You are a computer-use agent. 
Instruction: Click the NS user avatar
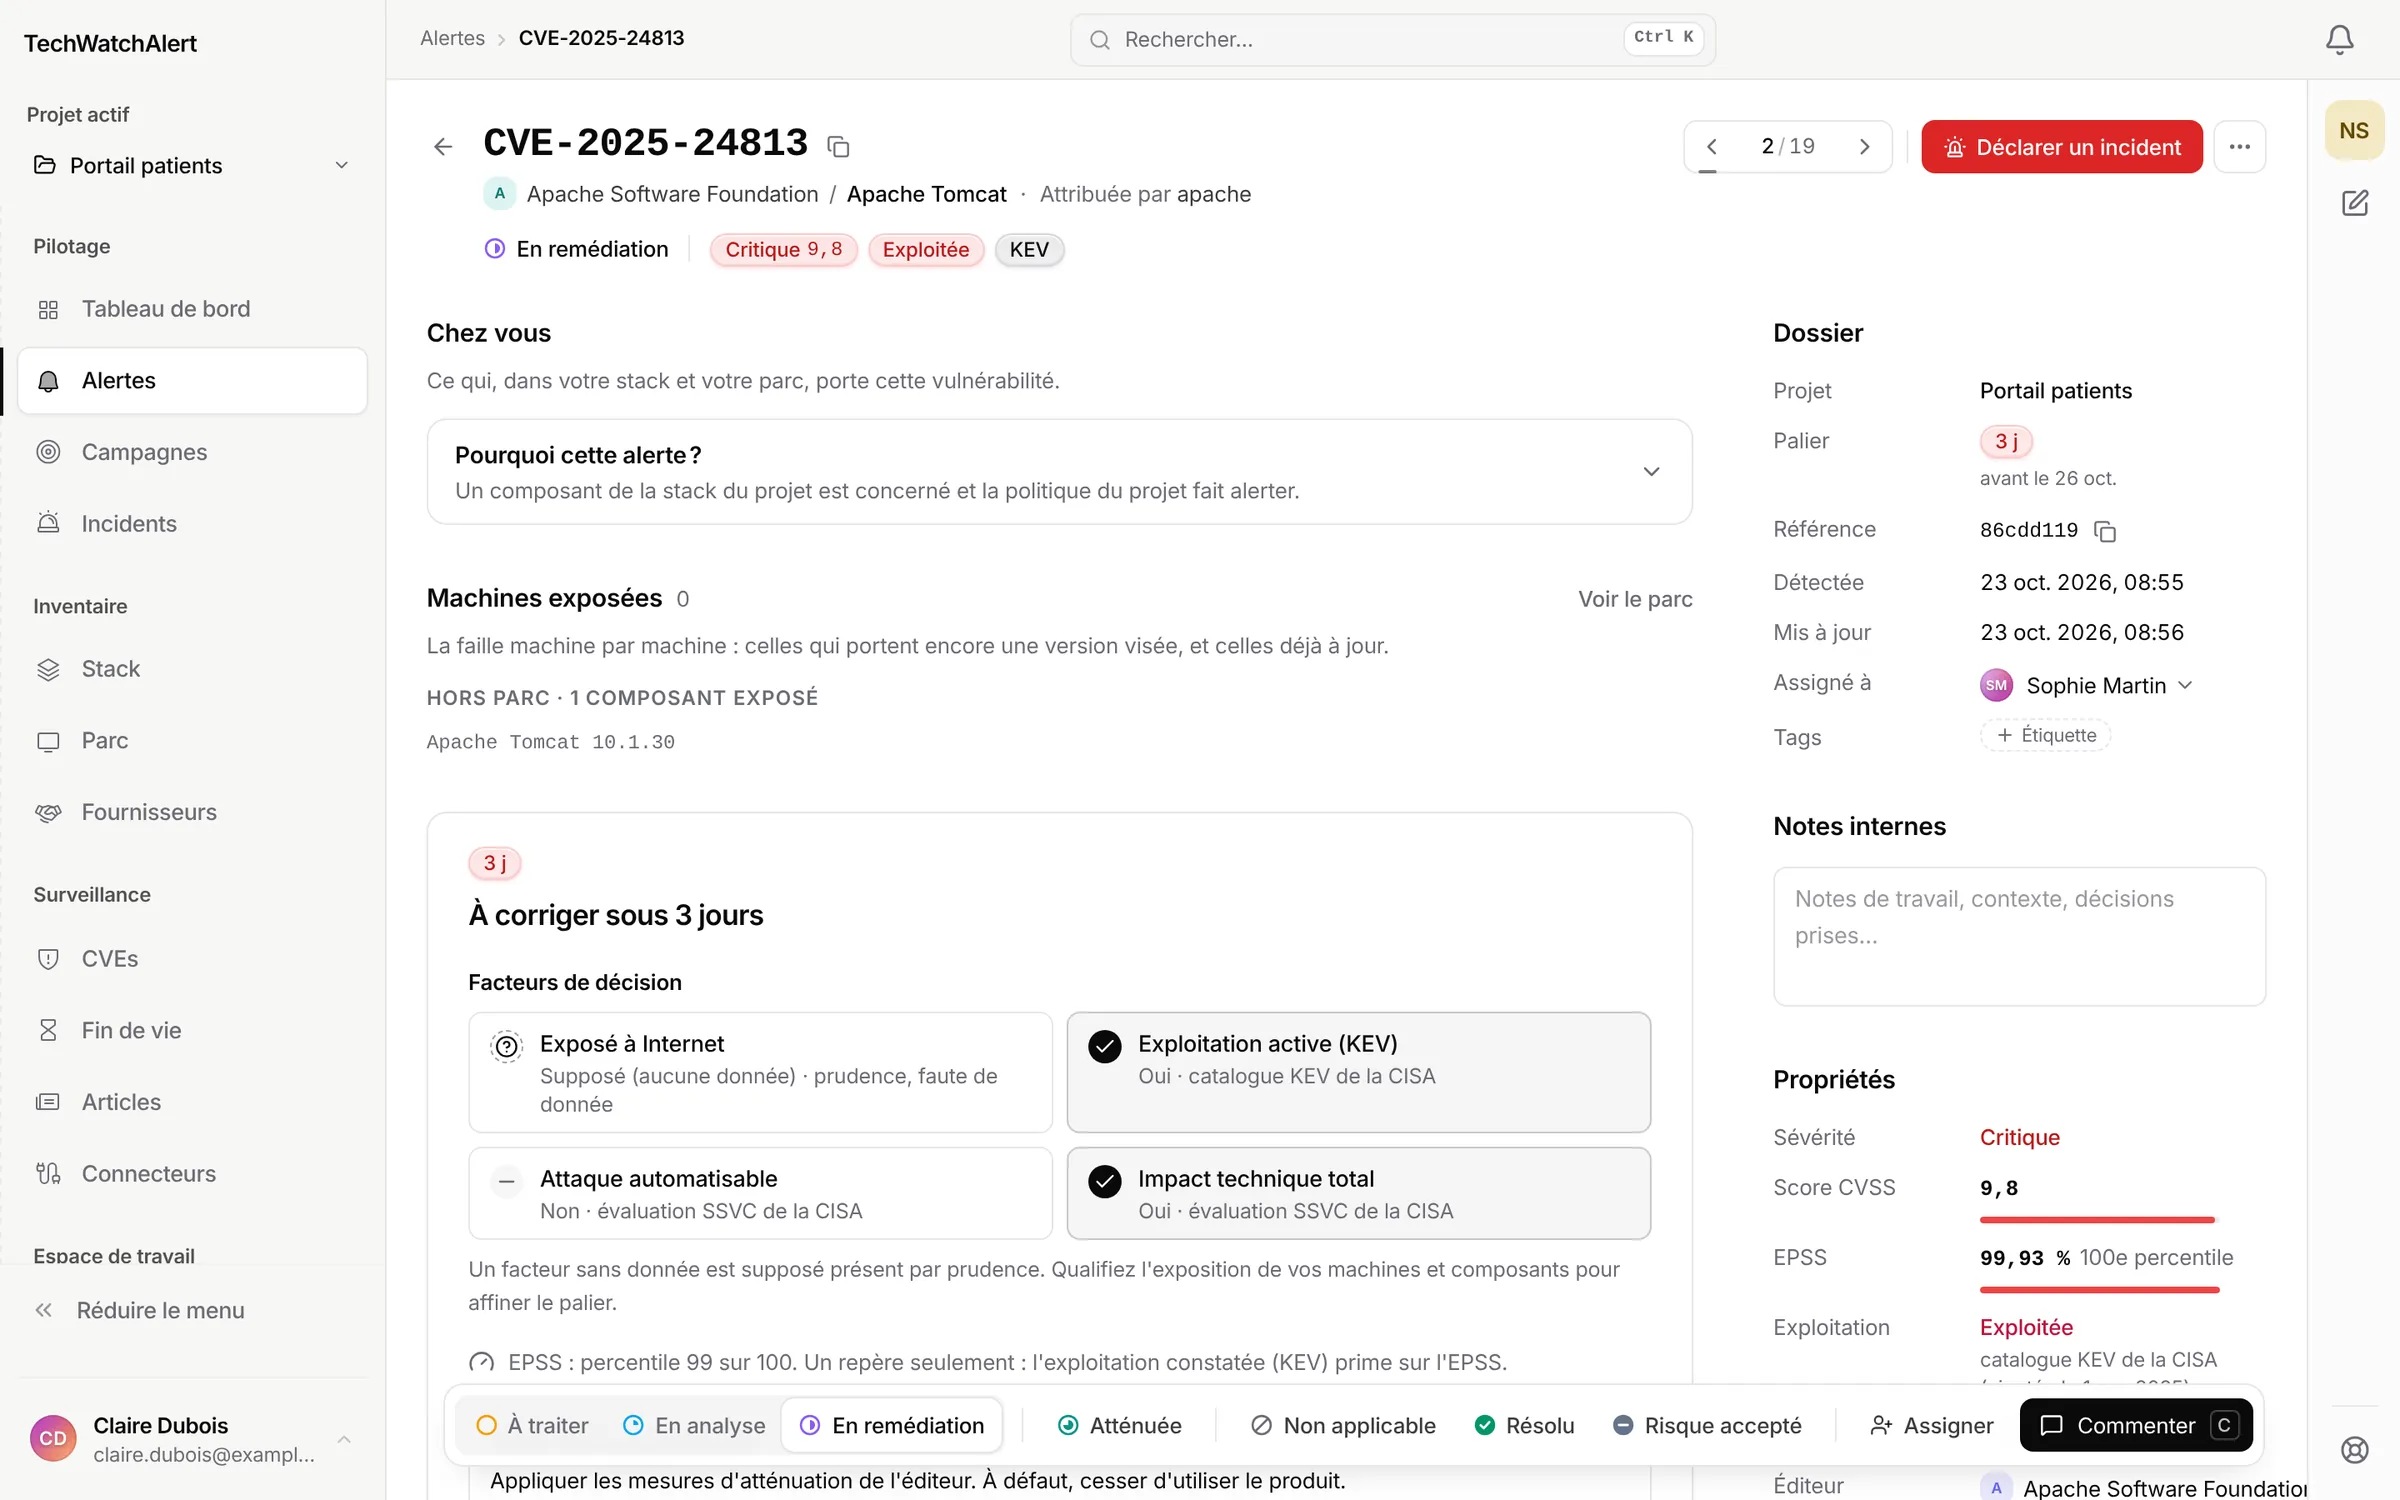tap(2354, 131)
